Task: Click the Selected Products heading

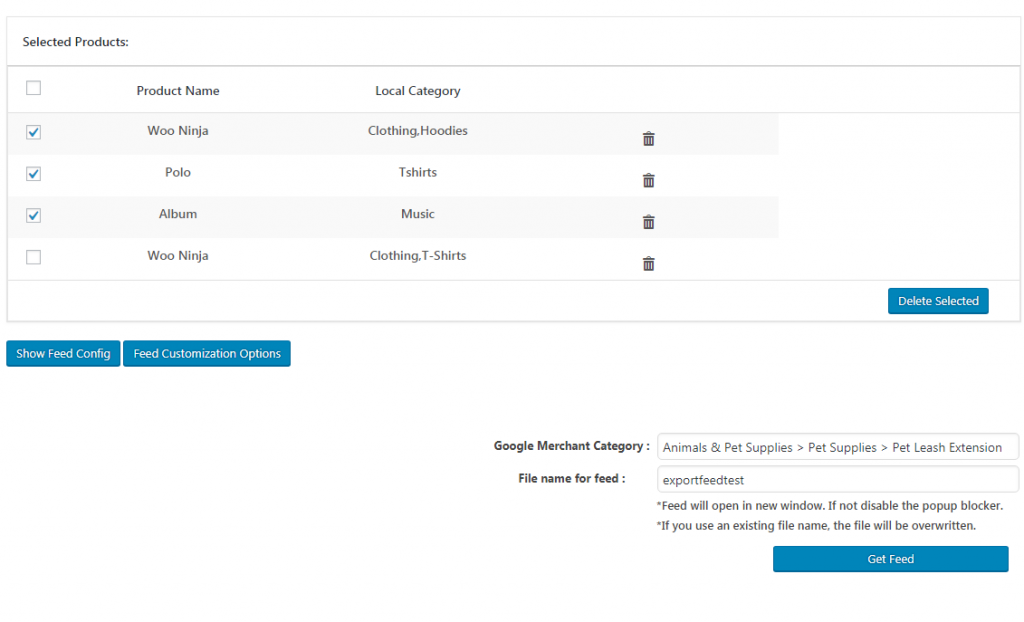Action: tap(75, 42)
